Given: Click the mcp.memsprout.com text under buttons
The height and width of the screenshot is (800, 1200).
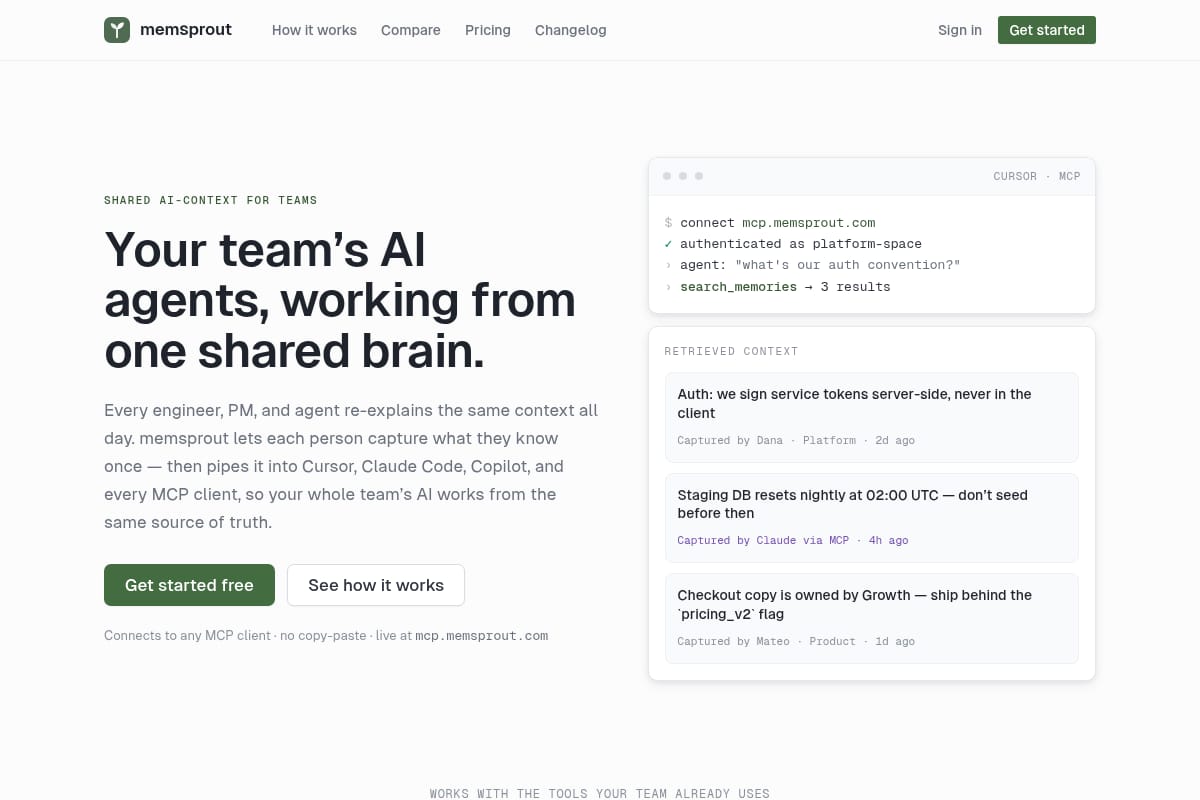Looking at the screenshot, I should (x=482, y=635).
